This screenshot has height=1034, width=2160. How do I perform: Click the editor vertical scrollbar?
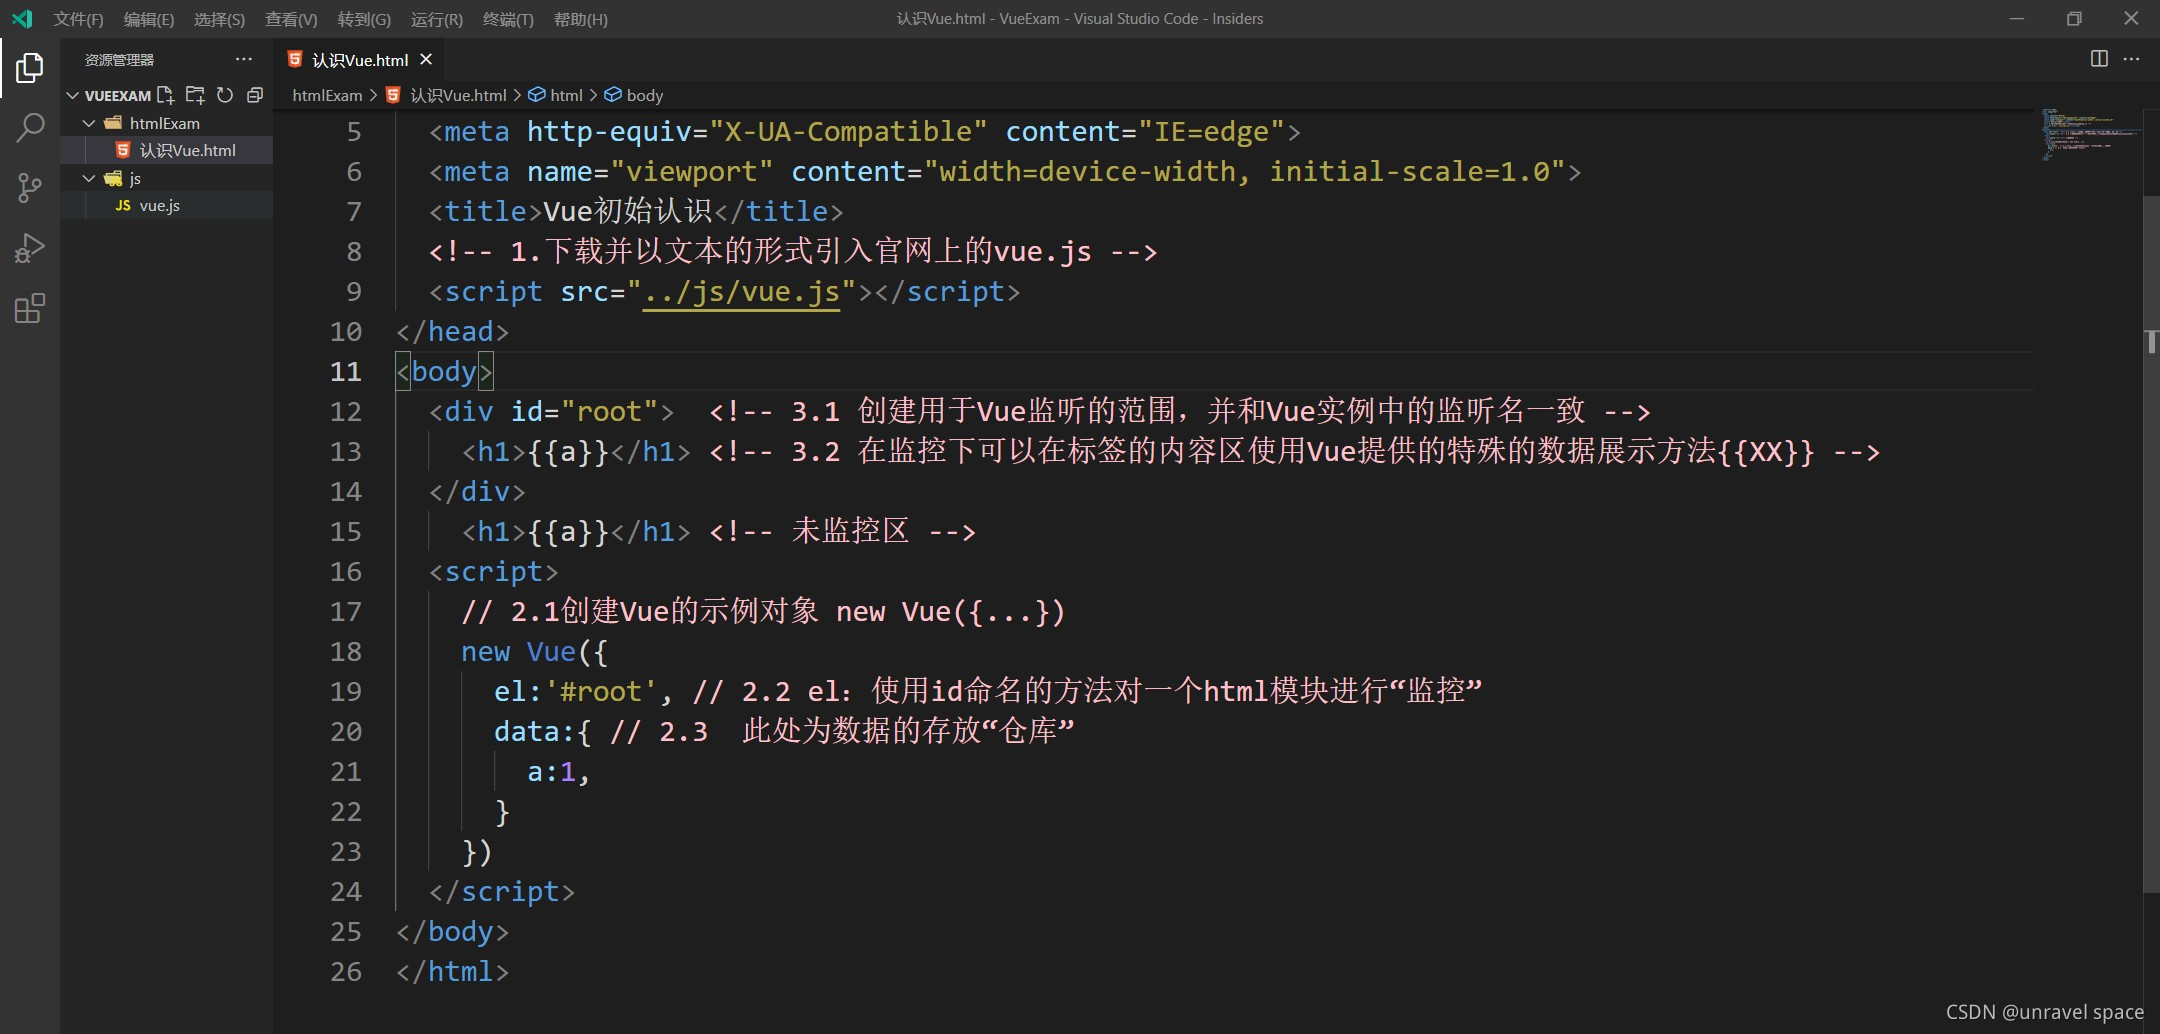coord(2151,543)
